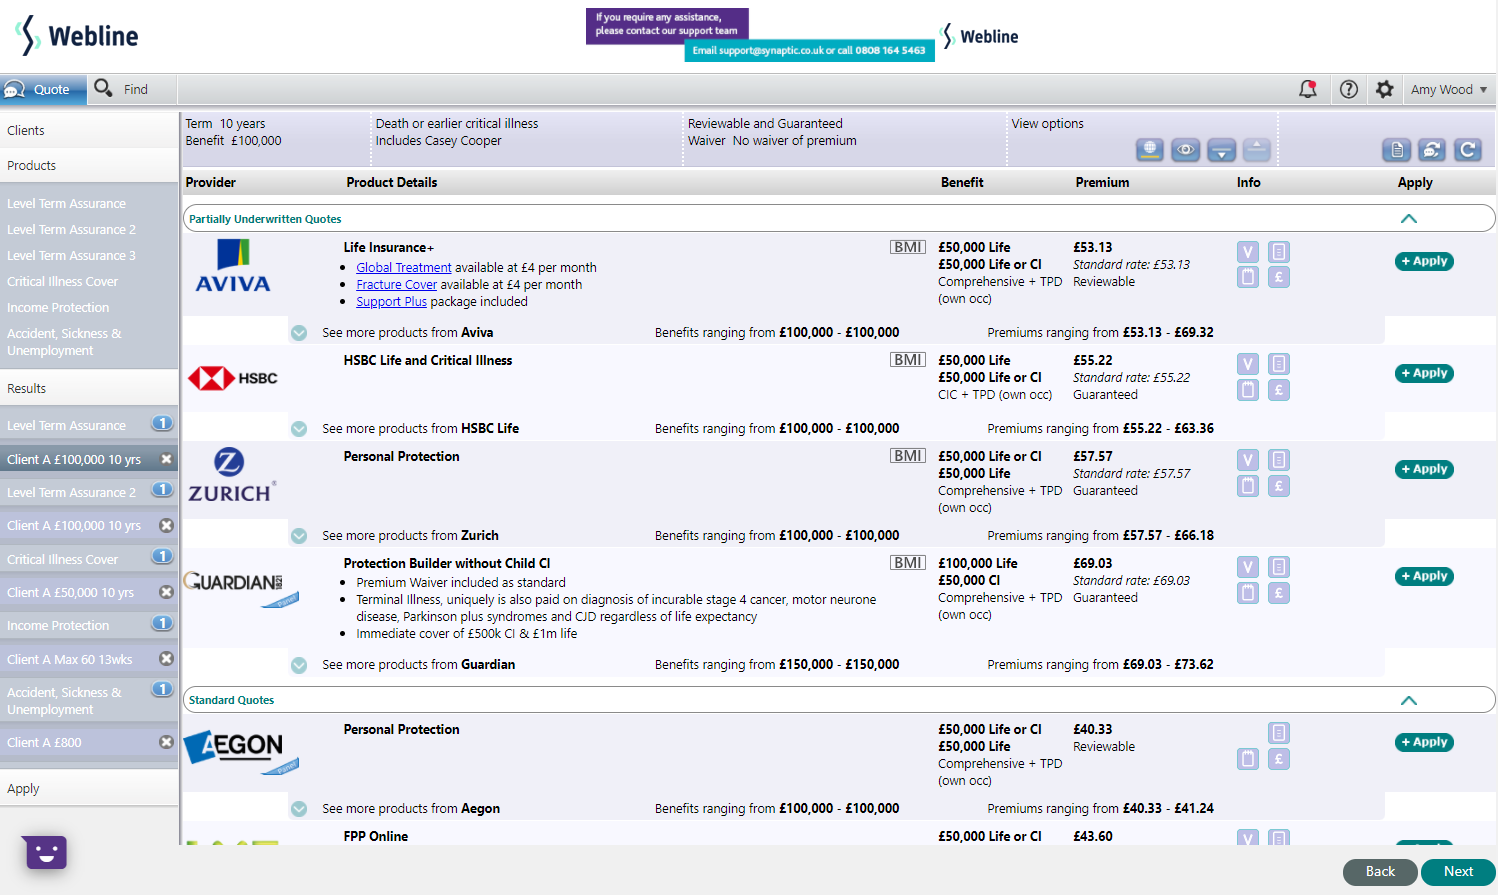The width and height of the screenshot is (1498, 895).
Task: Expand more products from HSBC Life
Action: coord(299,429)
